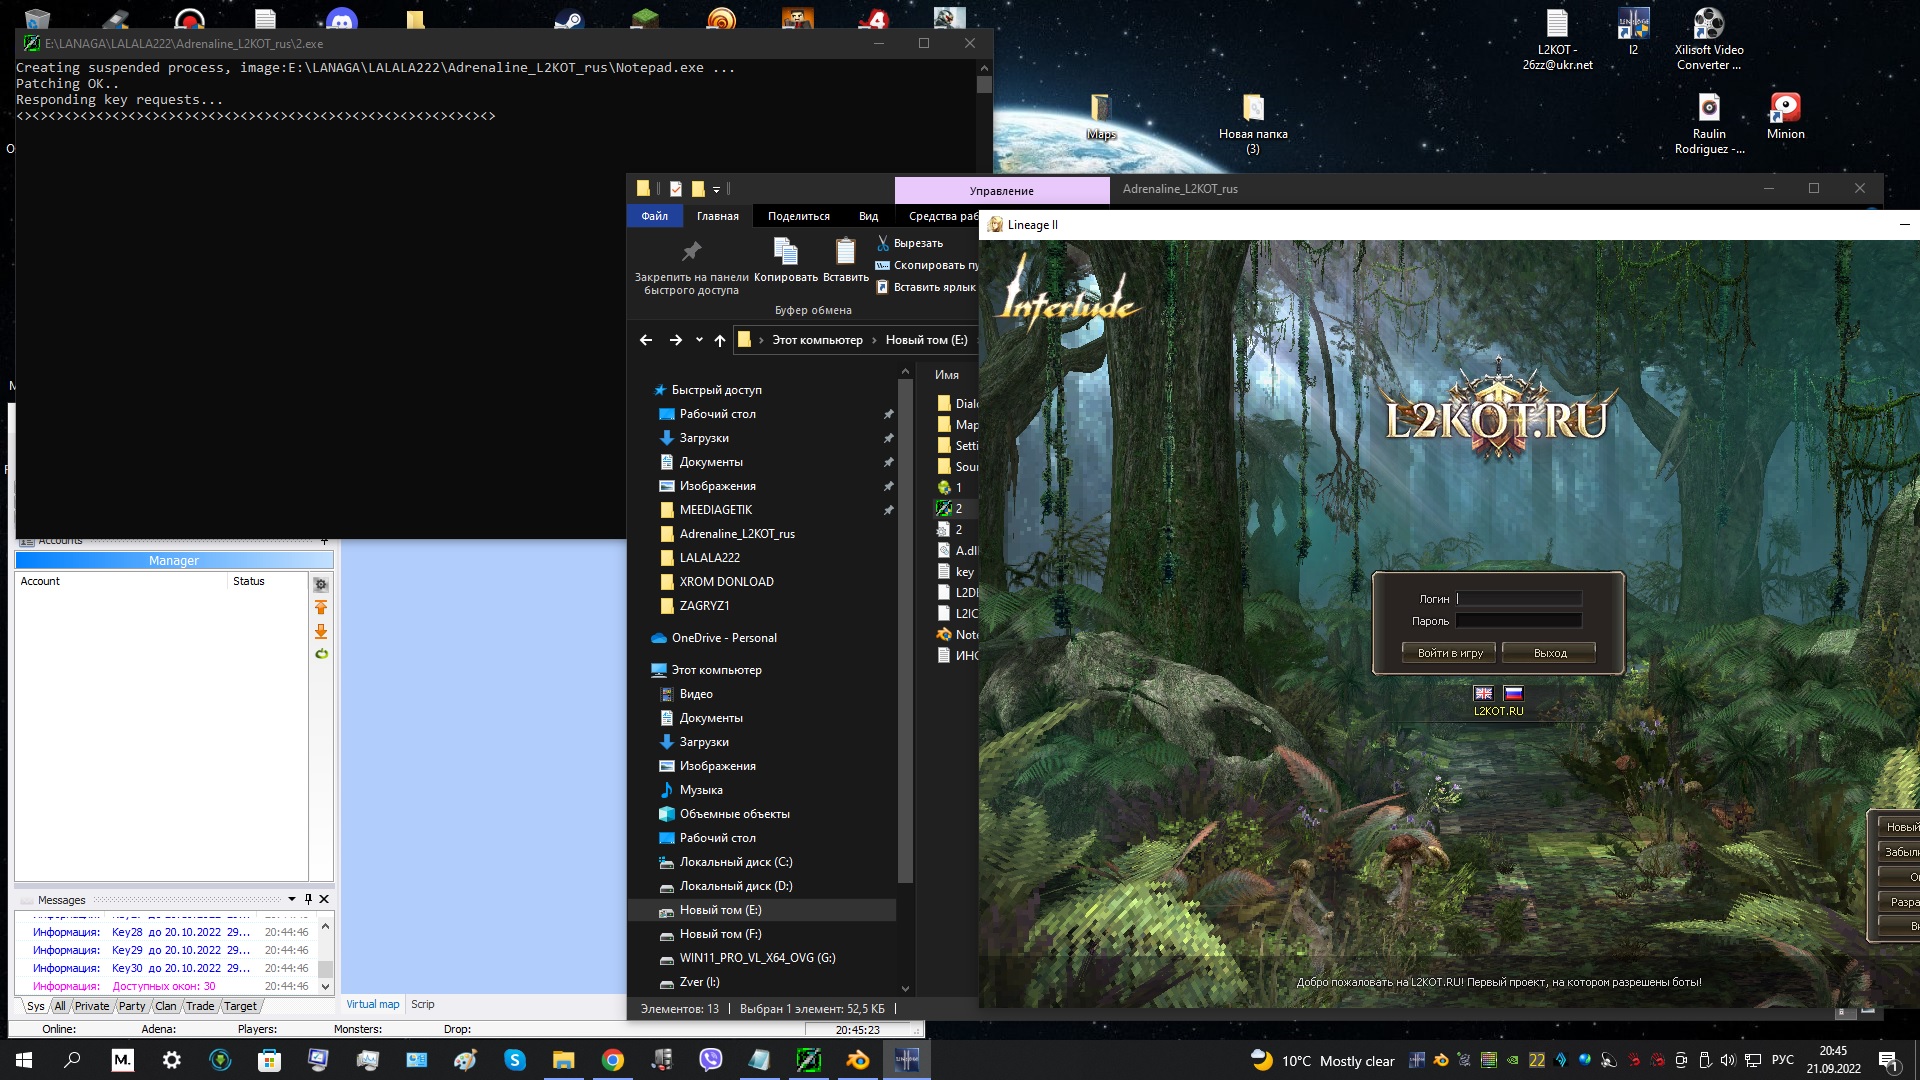Open the Управление contextual tab
1920x1080 pixels.
[1002, 190]
